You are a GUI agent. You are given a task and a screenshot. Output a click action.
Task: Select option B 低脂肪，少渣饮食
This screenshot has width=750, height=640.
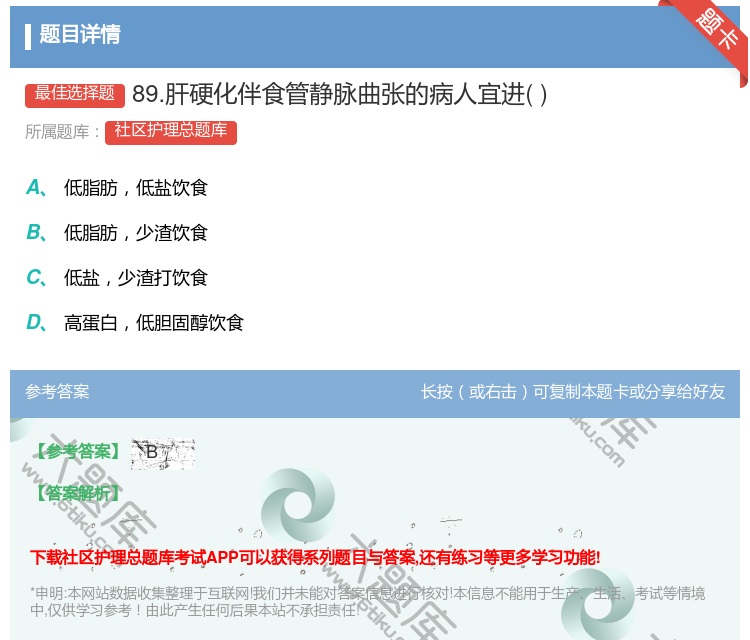(x=117, y=232)
